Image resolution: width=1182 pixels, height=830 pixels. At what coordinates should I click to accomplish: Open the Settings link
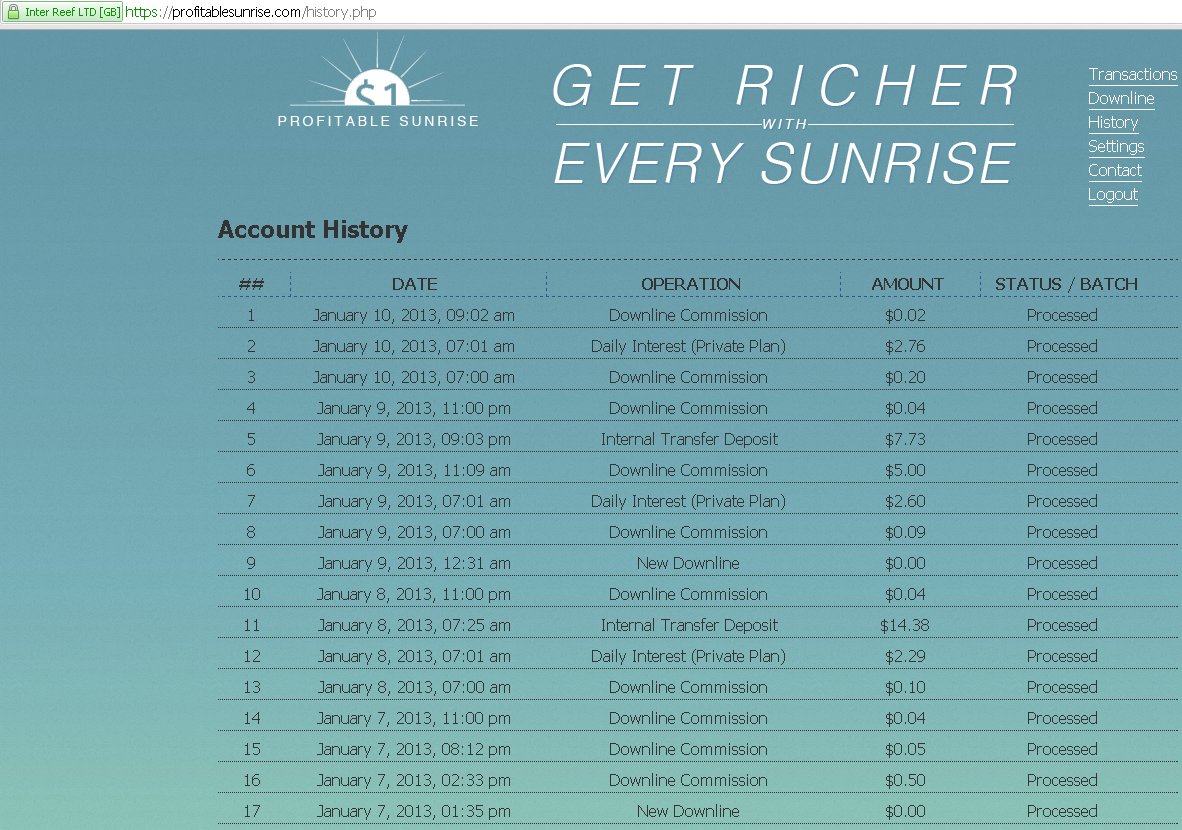point(1116,146)
